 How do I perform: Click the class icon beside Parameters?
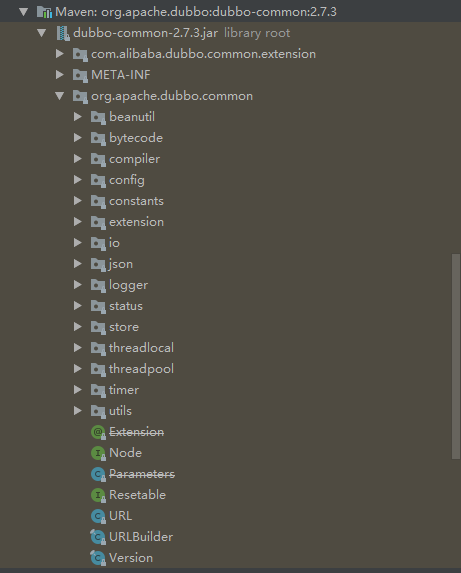pyautogui.click(x=98, y=474)
